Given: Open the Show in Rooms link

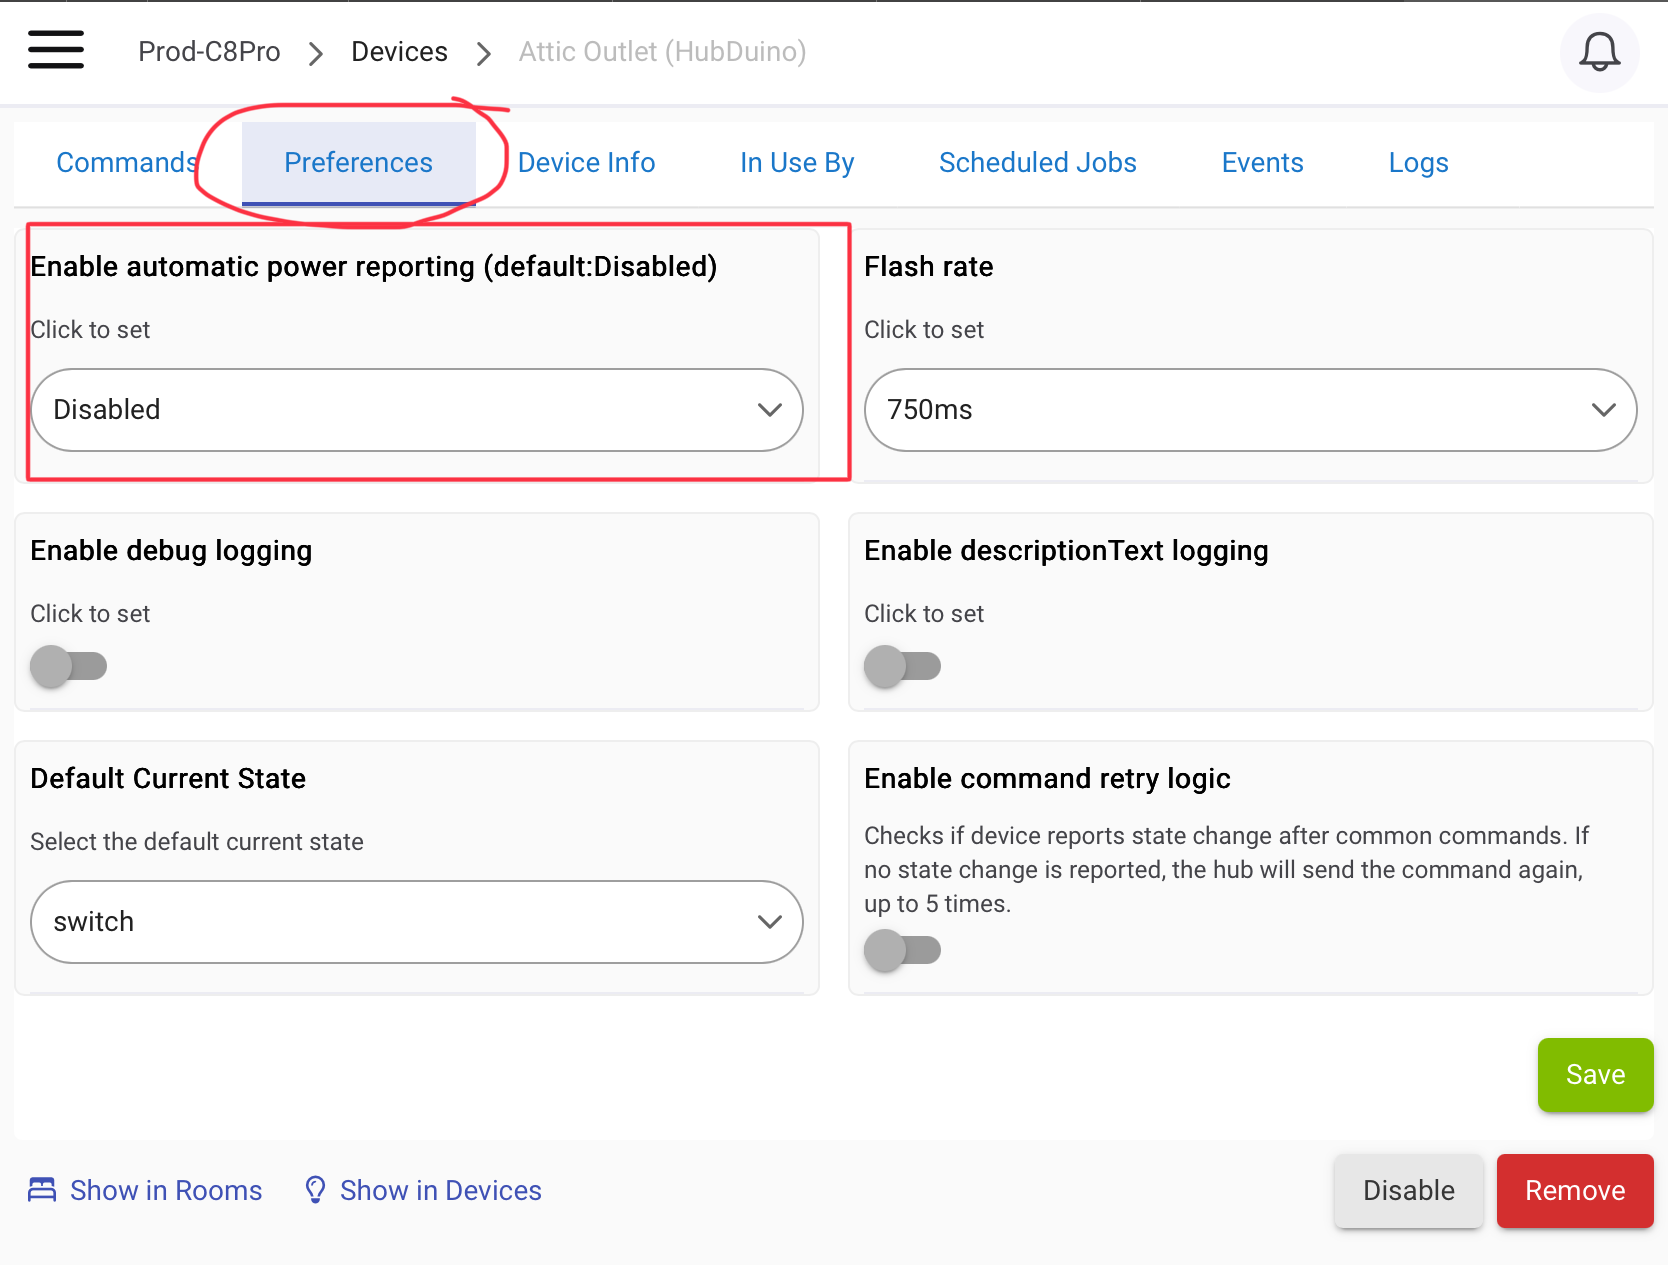Looking at the screenshot, I should [166, 1190].
